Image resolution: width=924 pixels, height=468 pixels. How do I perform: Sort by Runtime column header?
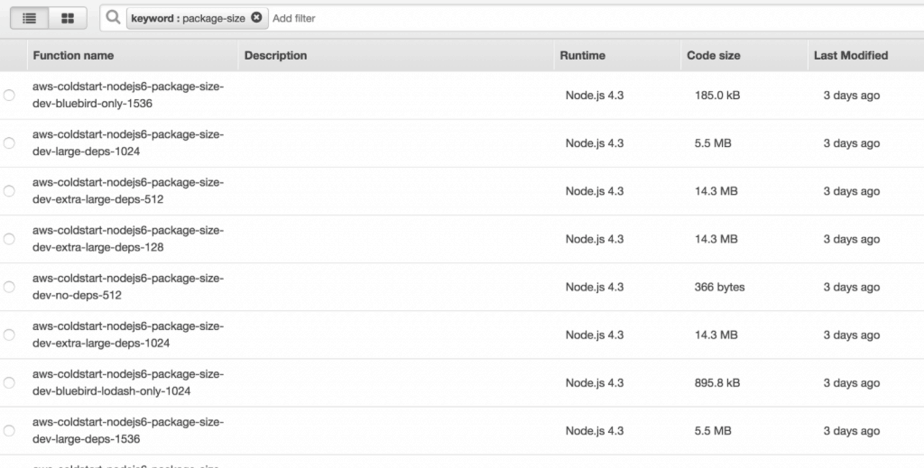582,56
